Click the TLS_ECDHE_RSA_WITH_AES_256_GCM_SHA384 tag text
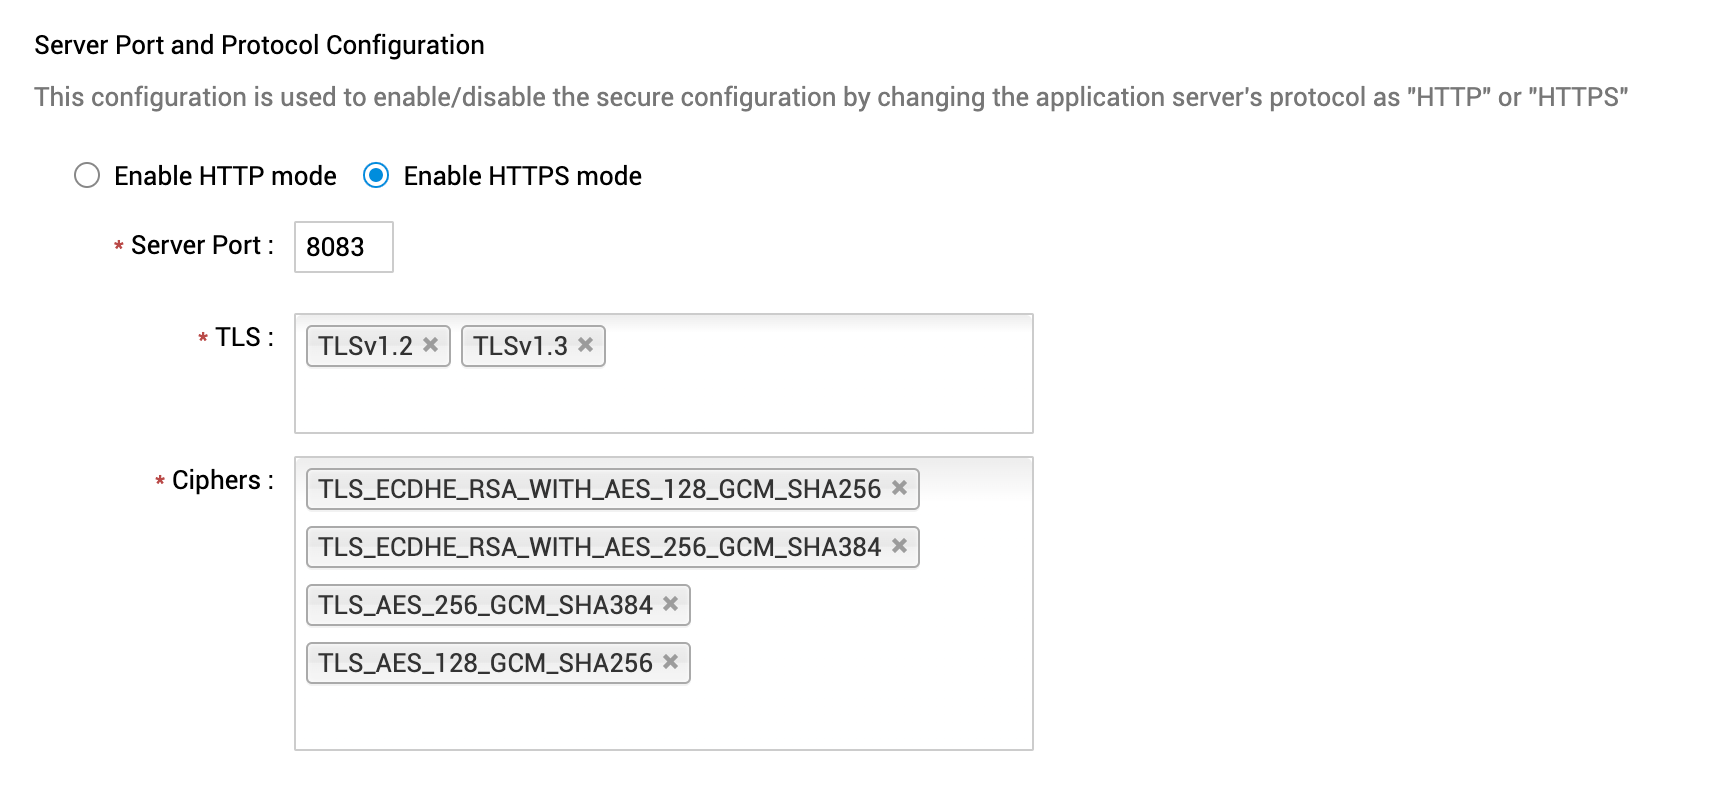1712x794 pixels. coord(599,547)
